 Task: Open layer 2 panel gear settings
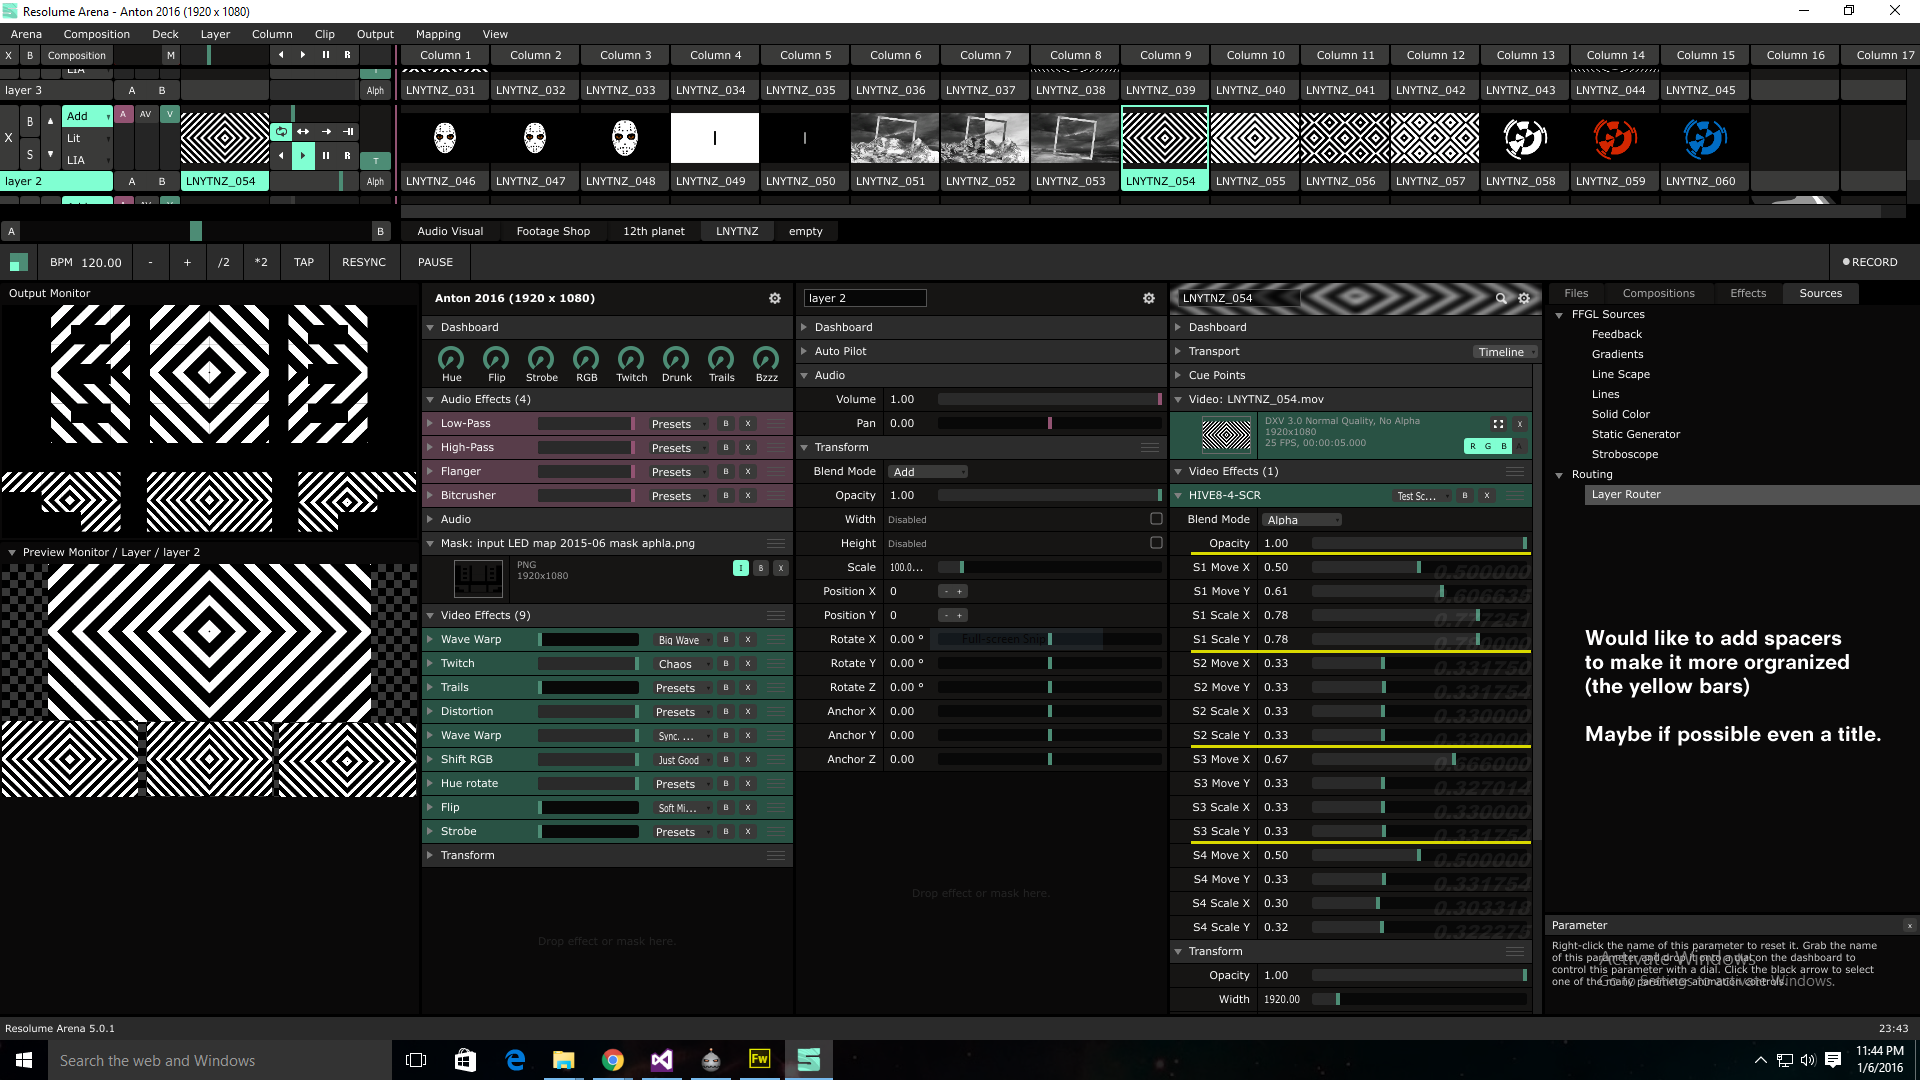tap(1148, 298)
